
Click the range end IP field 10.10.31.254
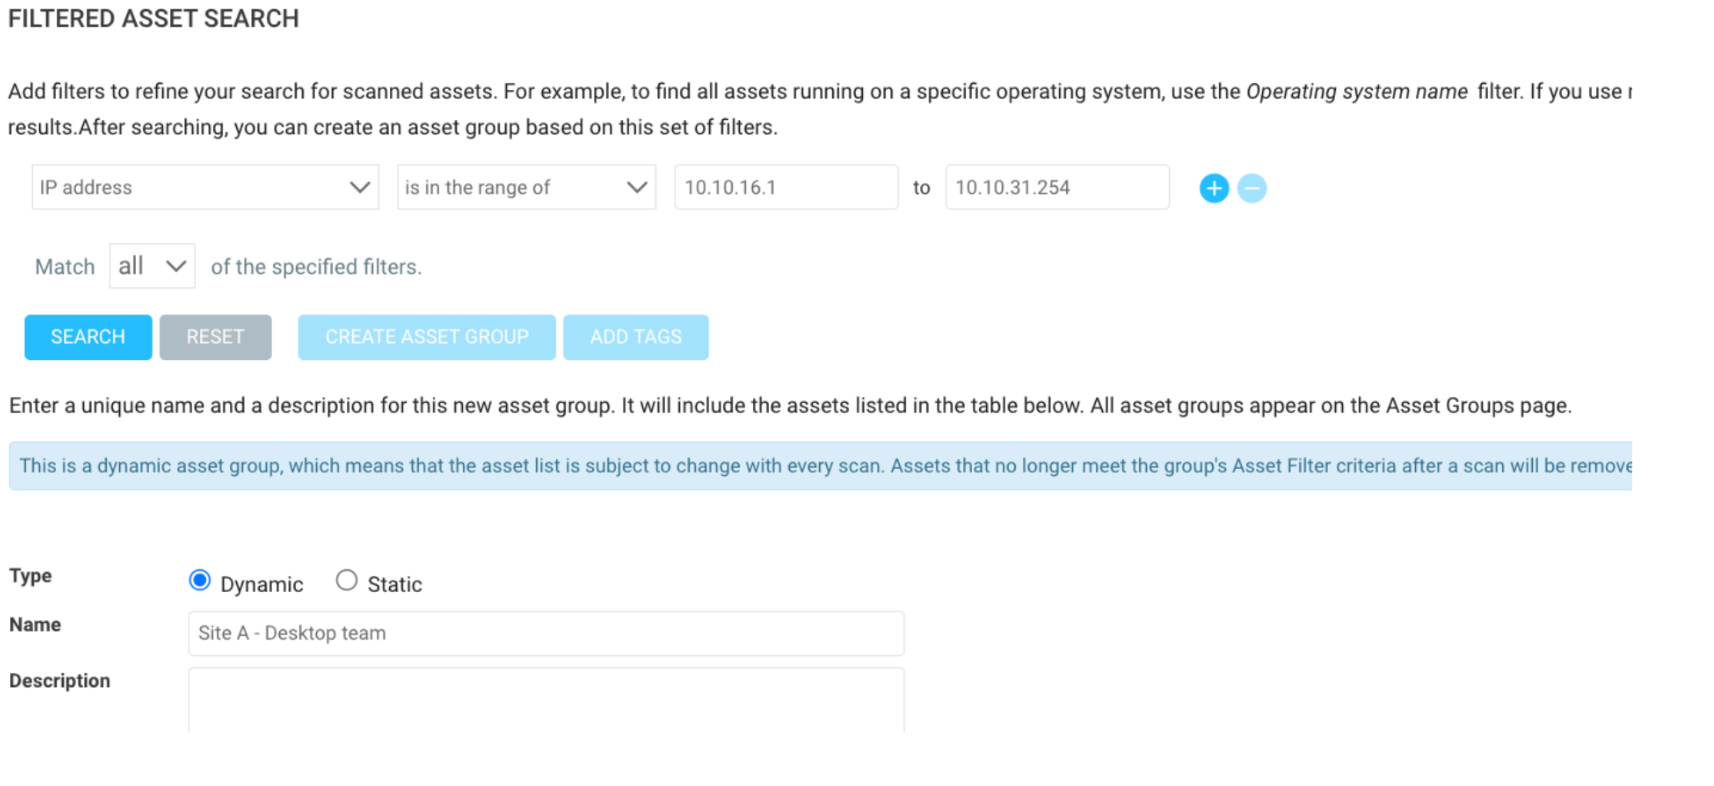(1056, 187)
